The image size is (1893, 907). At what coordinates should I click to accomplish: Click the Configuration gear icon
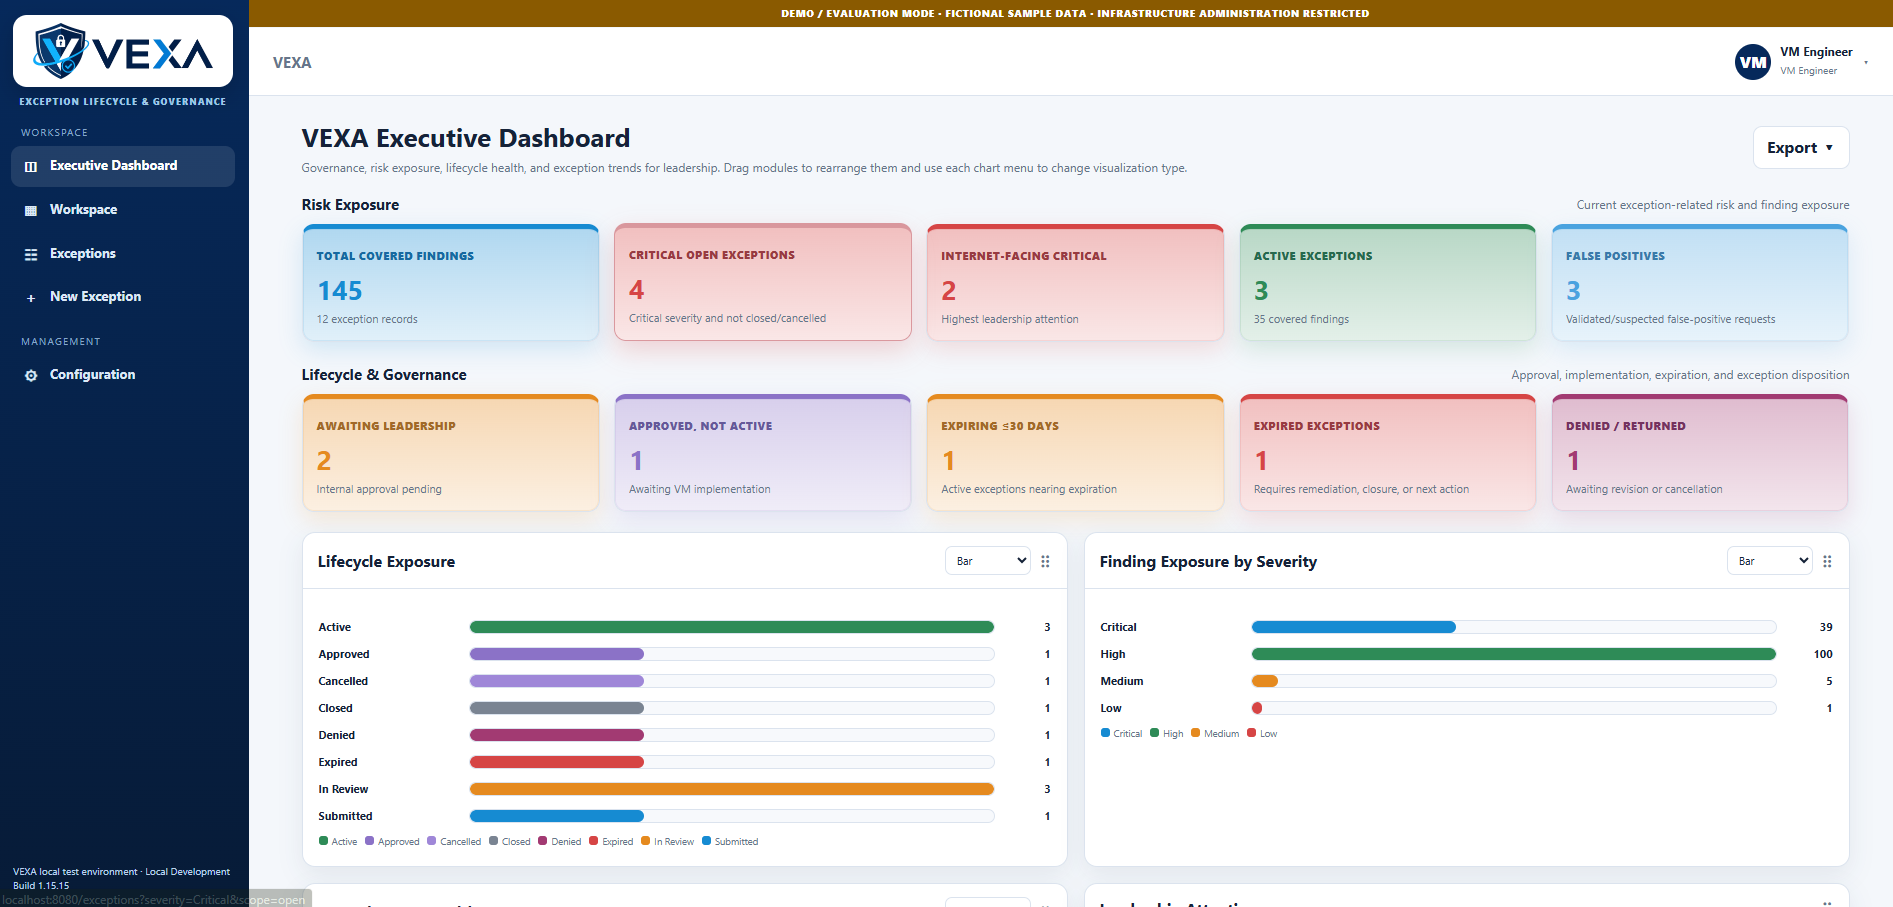click(31, 375)
